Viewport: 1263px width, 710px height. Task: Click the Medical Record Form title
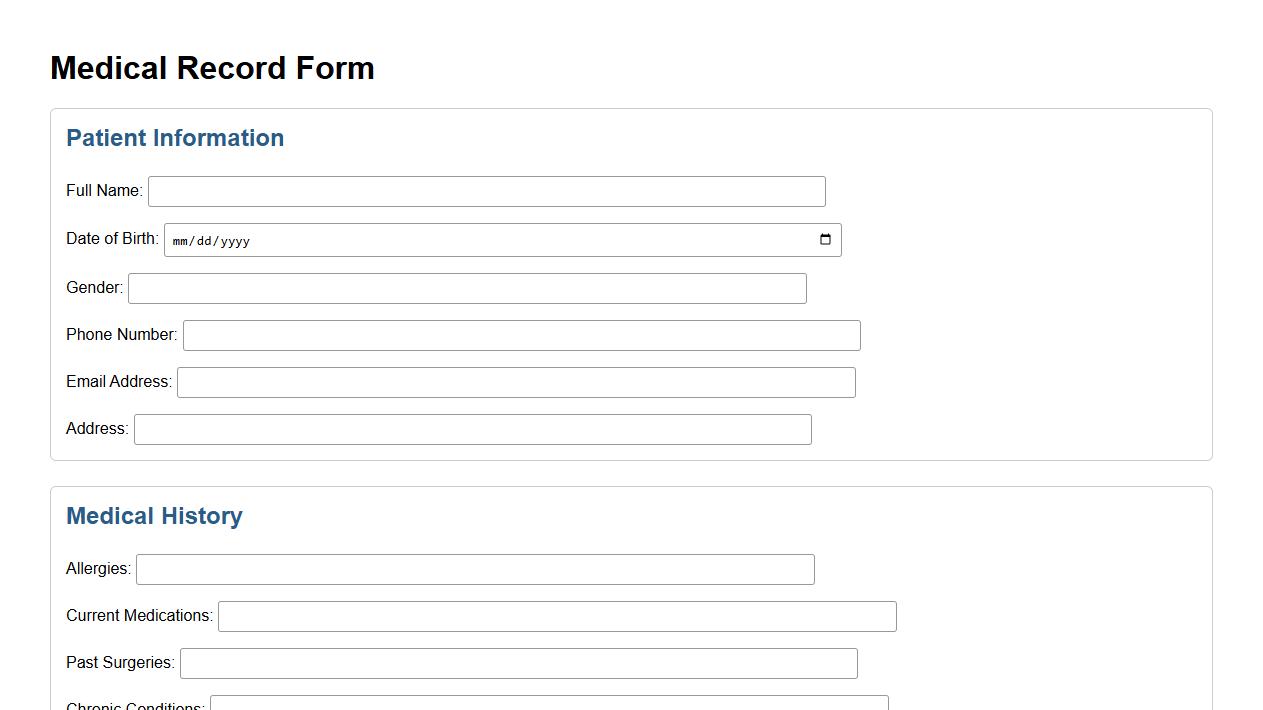click(212, 68)
